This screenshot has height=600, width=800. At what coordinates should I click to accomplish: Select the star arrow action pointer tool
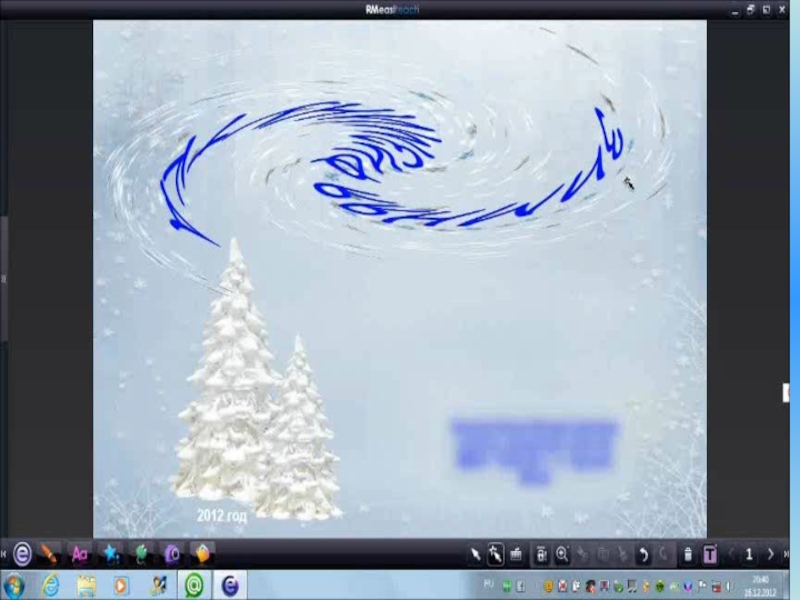495,555
